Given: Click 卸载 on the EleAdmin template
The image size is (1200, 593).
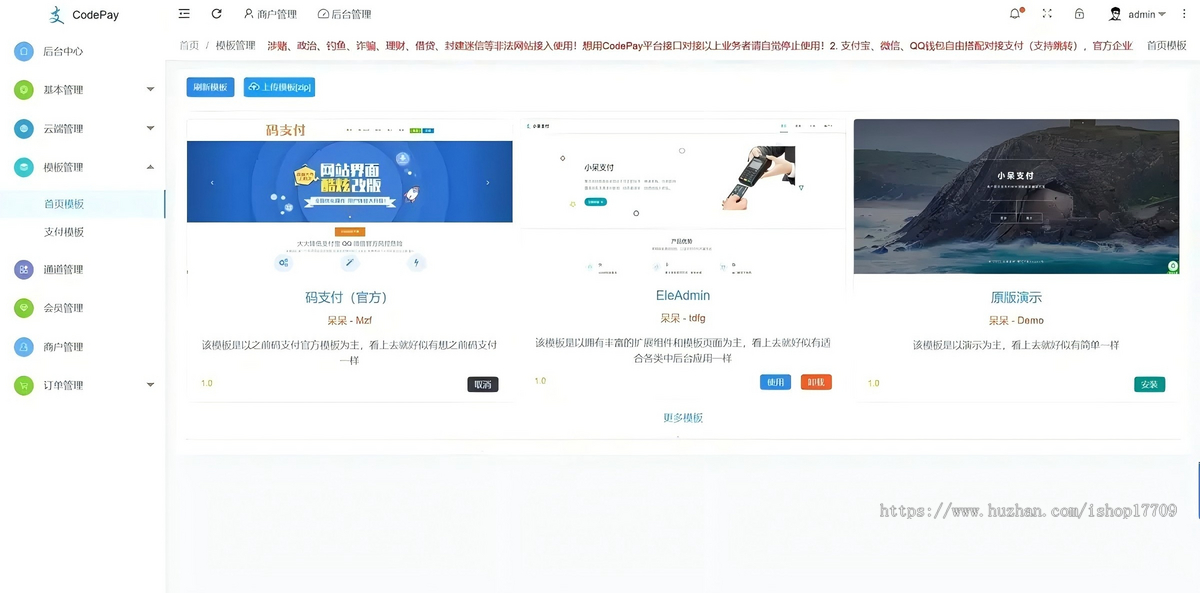Looking at the screenshot, I should coord(816,382).
